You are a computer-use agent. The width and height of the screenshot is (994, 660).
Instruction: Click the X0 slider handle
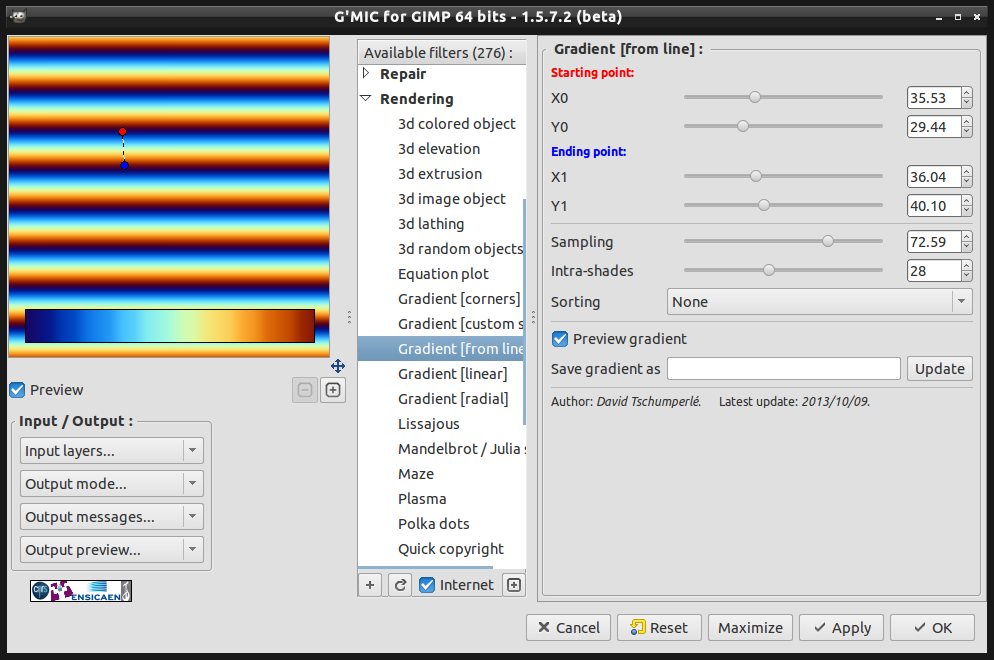[754, 97]
